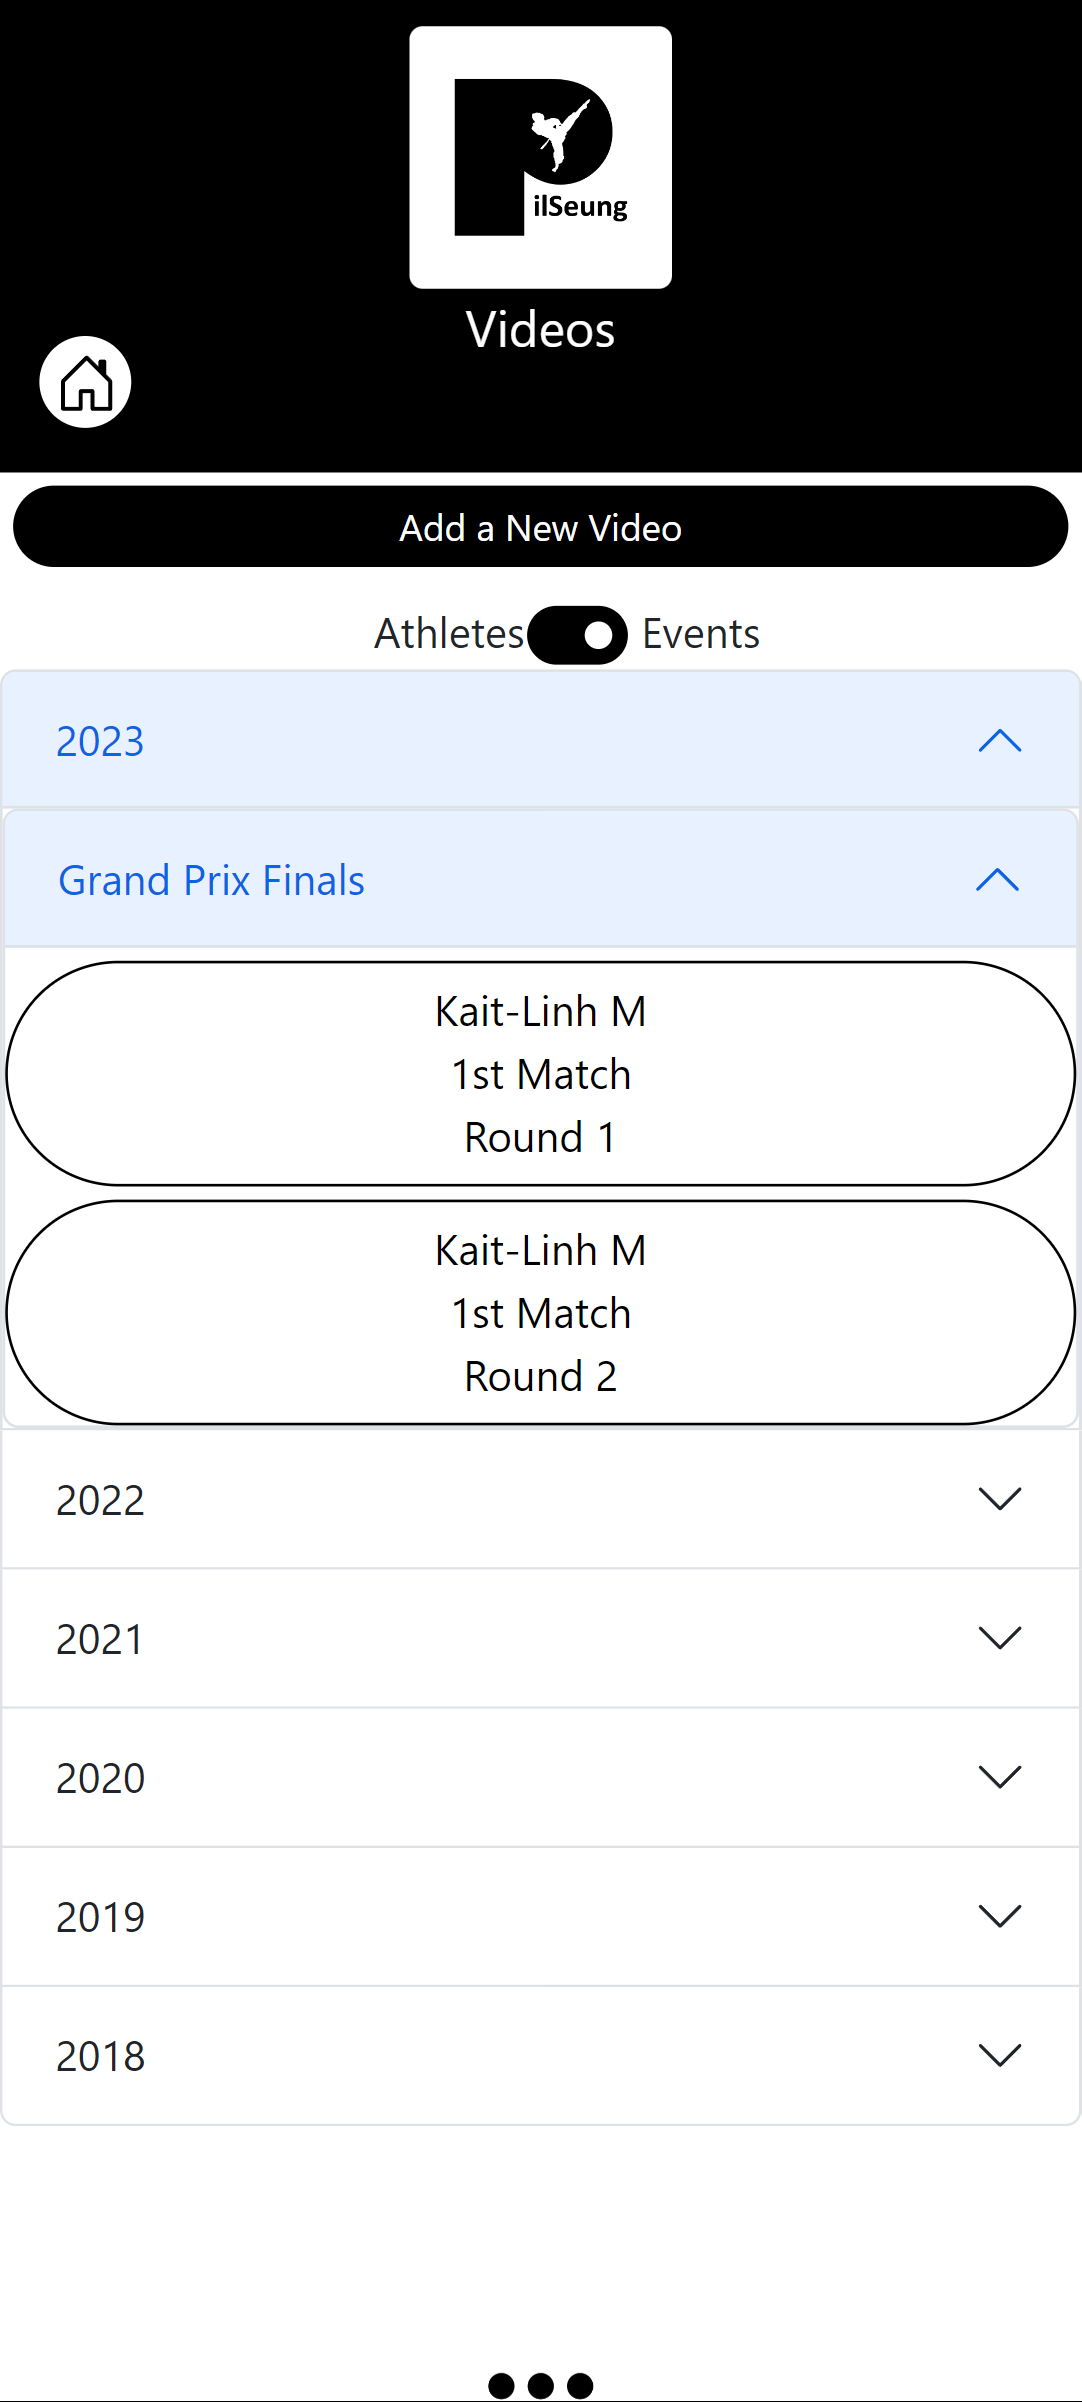
Task: Toggle the Athletes/Events switch
Action: click(577, 635)
